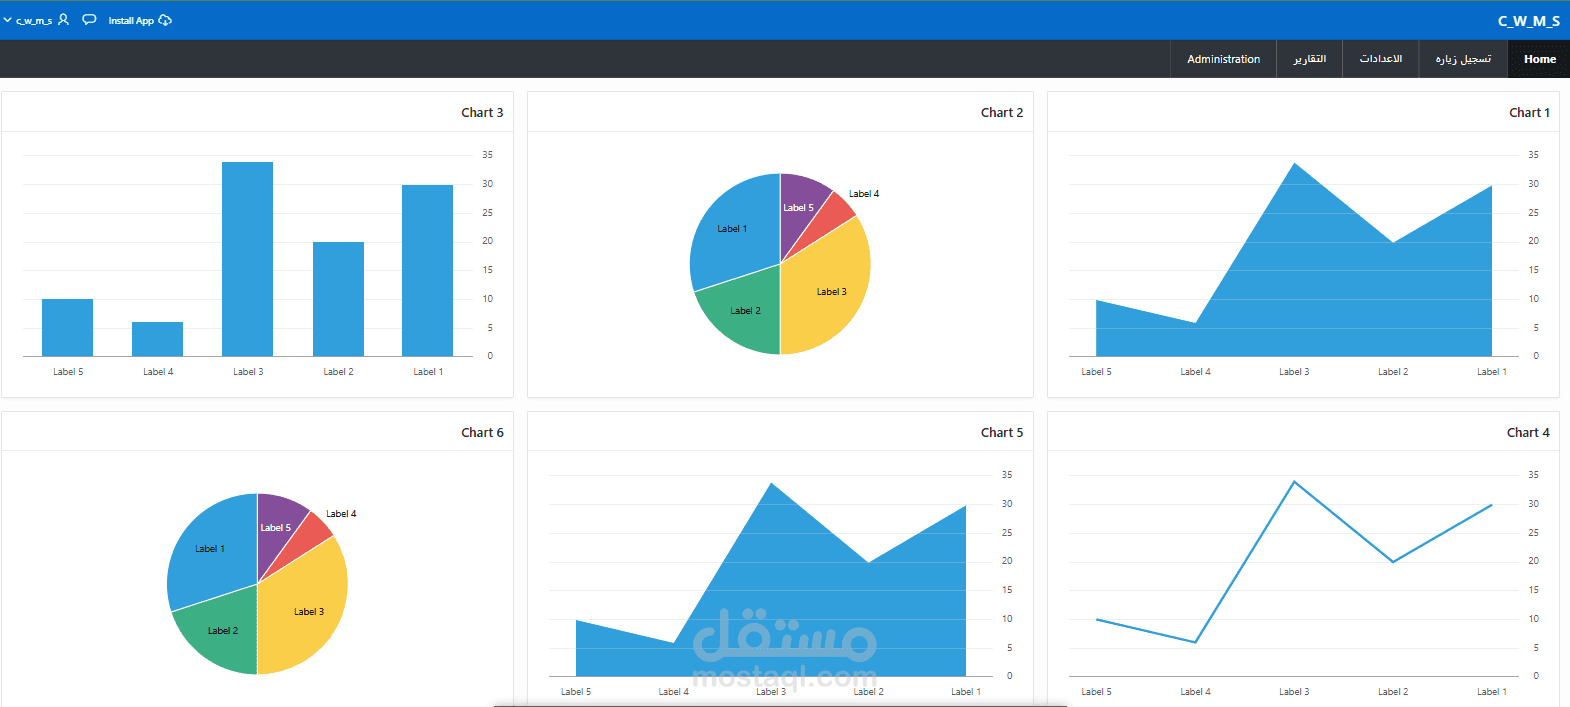
Task: Click the Label 1 x-axis text under Chart 4
Action: tap(1492, 692)
